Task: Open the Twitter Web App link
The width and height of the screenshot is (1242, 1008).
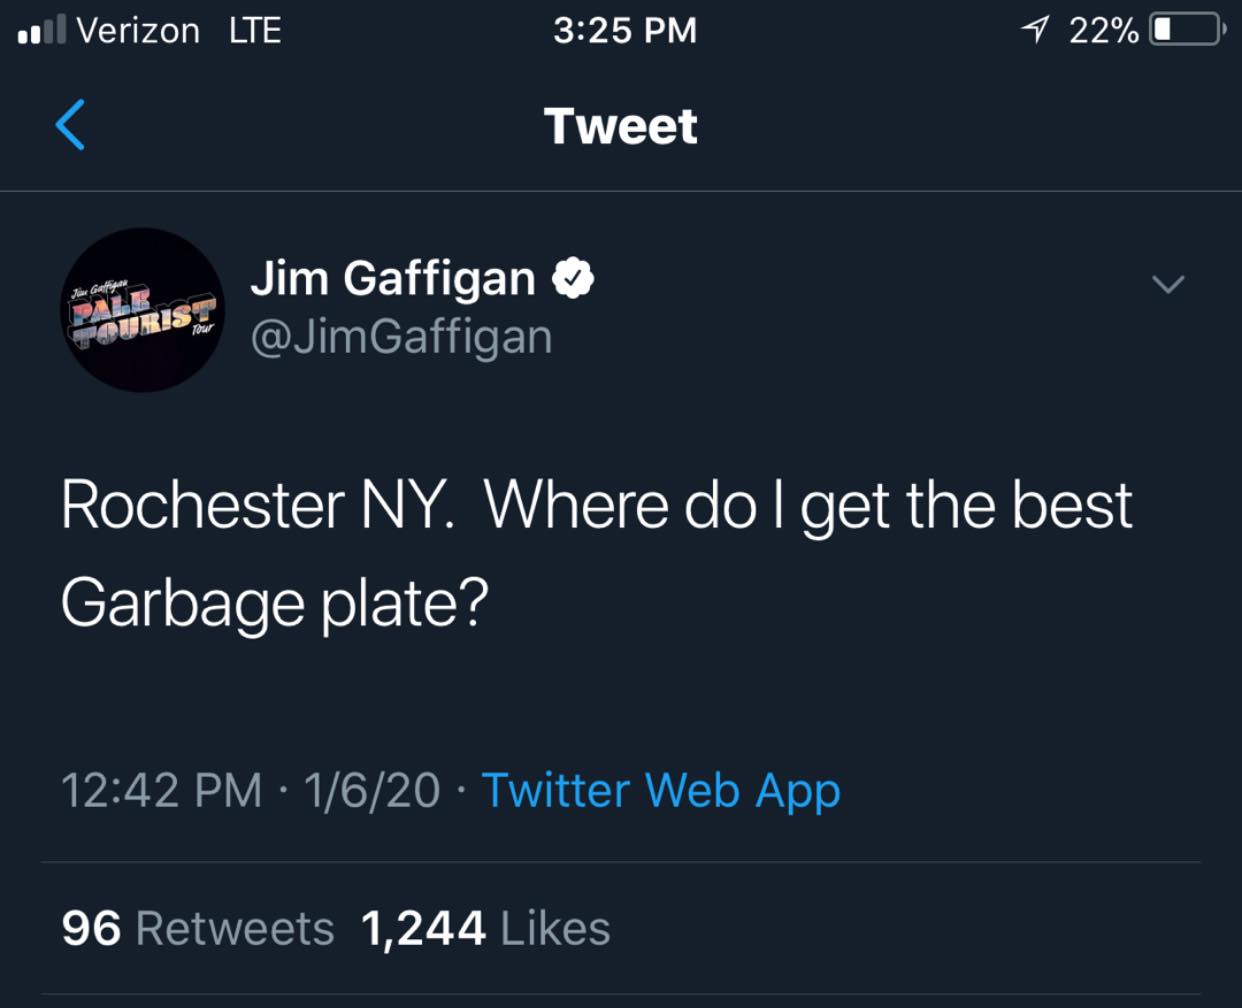Action: [661, 790]
